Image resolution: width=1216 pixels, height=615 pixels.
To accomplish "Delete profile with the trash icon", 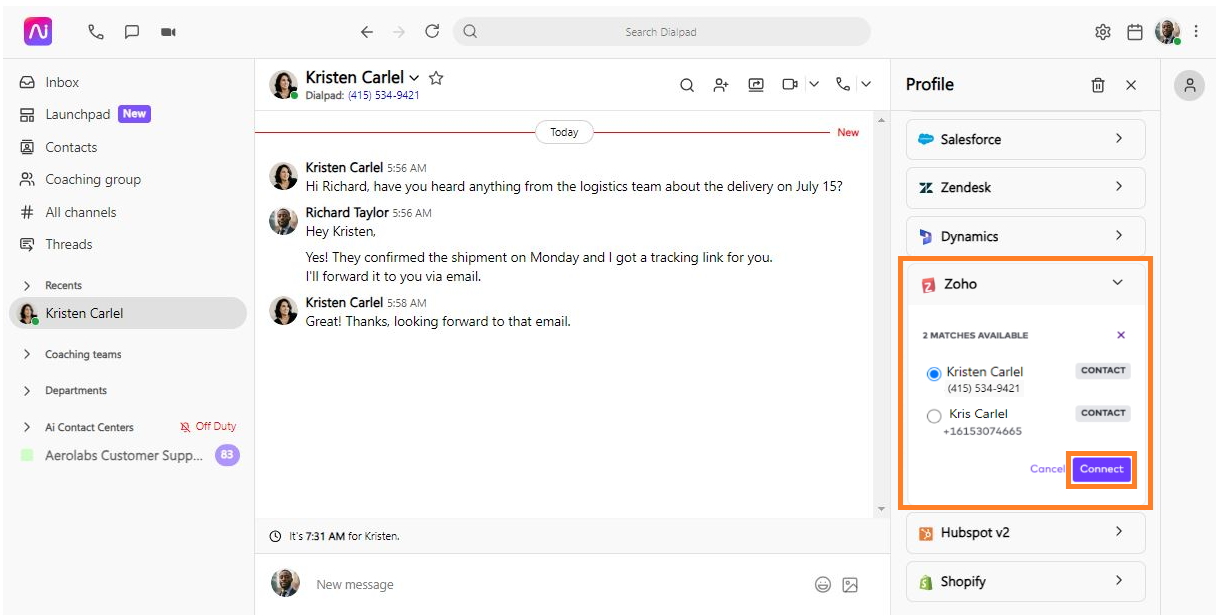I will pos(1098,85).
